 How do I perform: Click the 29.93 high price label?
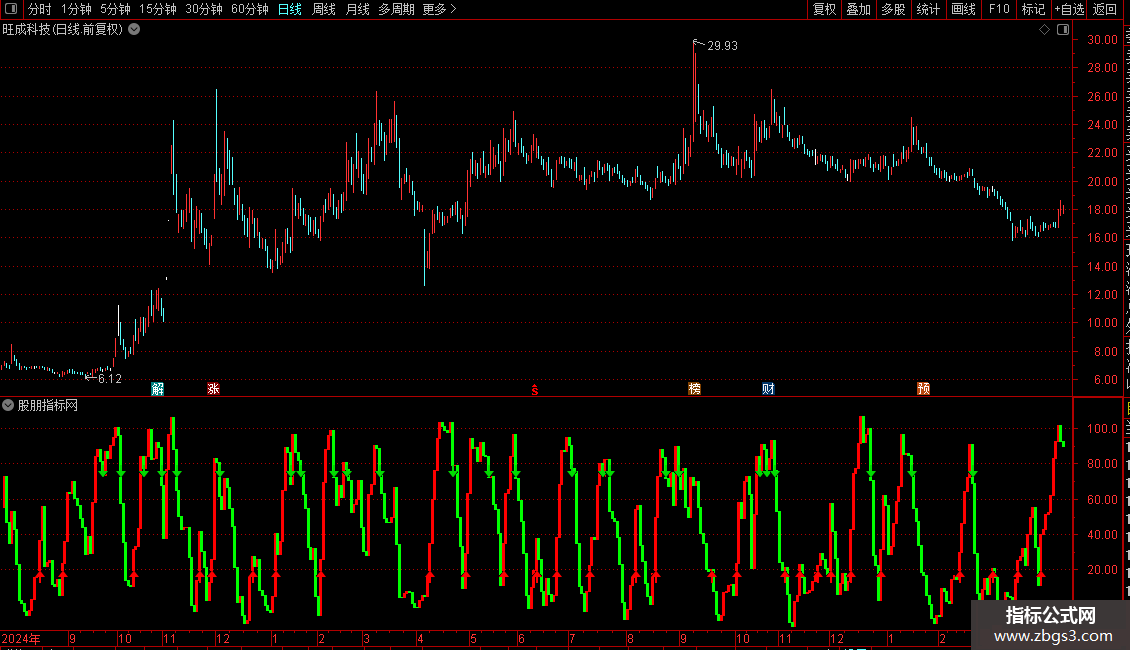pyautogui.click(x=722, y=45)
